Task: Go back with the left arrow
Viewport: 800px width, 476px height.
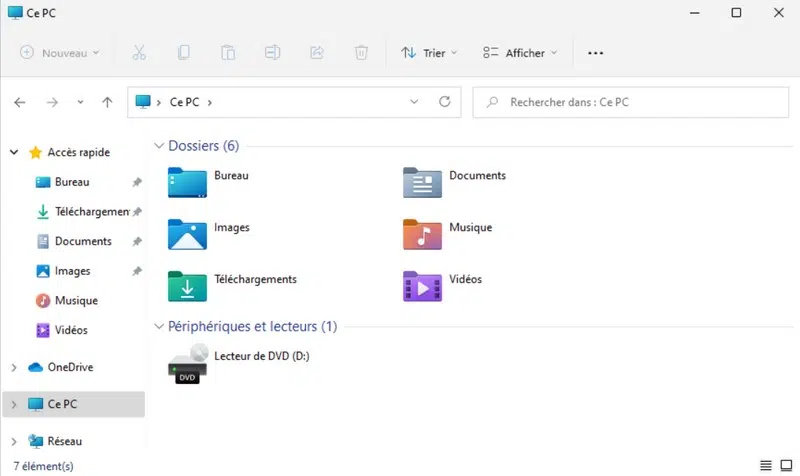Action: [x=20, y=103]
